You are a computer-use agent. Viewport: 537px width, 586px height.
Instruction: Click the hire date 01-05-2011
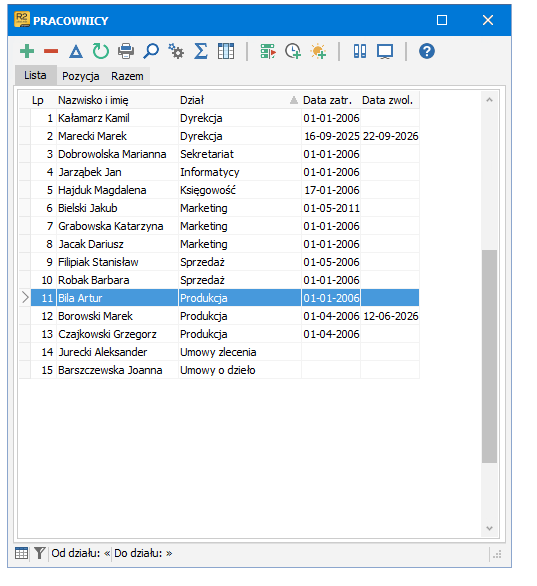coord(331,208)
